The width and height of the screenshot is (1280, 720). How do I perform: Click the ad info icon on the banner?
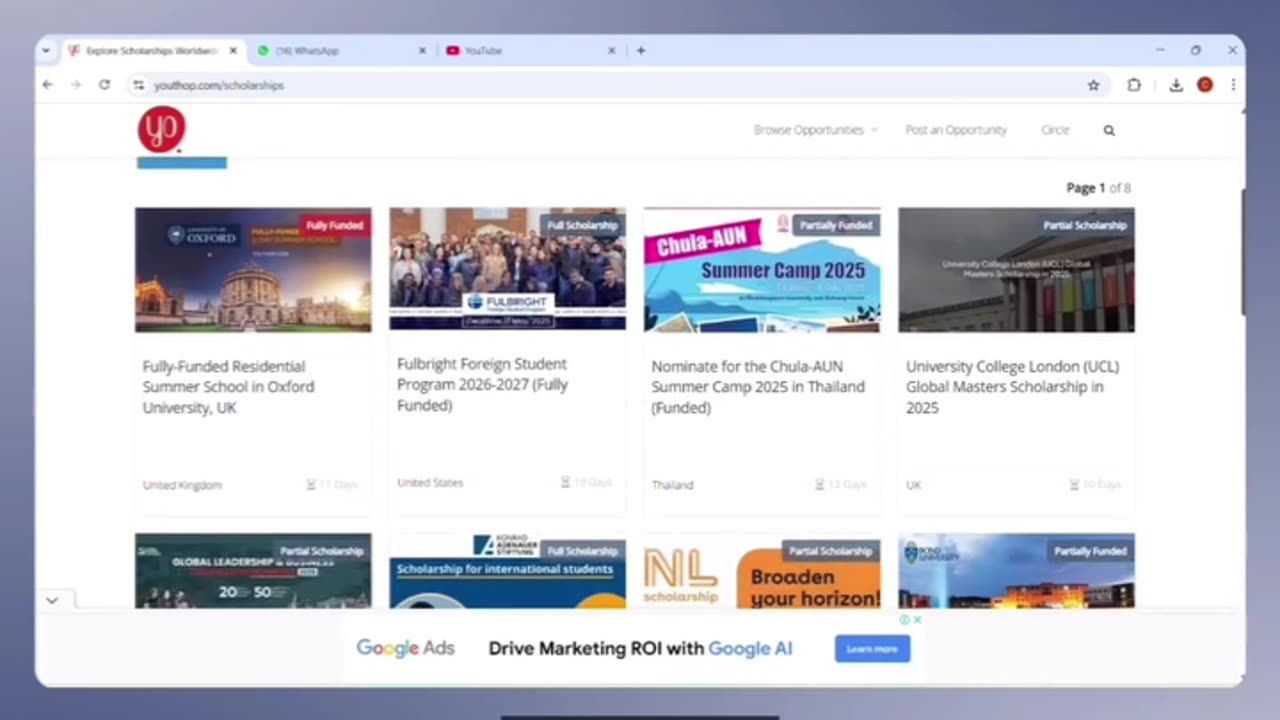point(904,620)
